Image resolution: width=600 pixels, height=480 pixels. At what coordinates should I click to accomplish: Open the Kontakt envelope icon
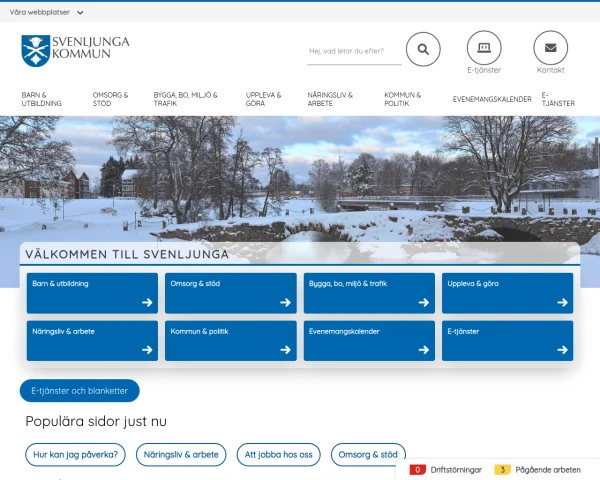coord(550,48)
